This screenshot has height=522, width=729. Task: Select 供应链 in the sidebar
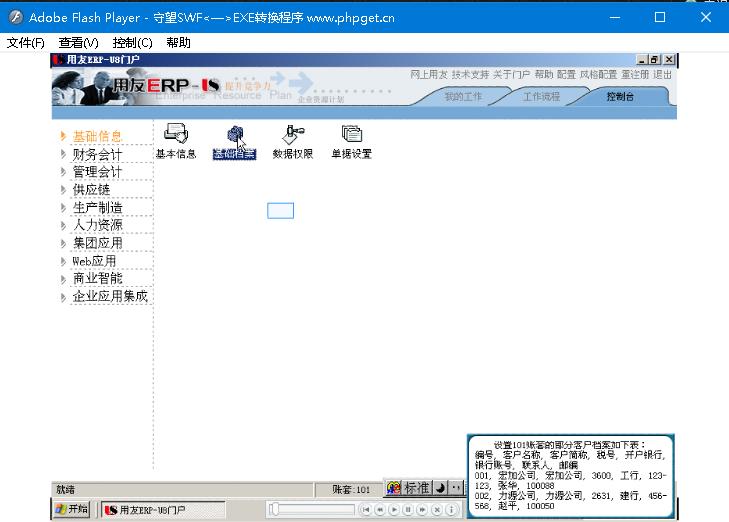(x=91, y=190)
